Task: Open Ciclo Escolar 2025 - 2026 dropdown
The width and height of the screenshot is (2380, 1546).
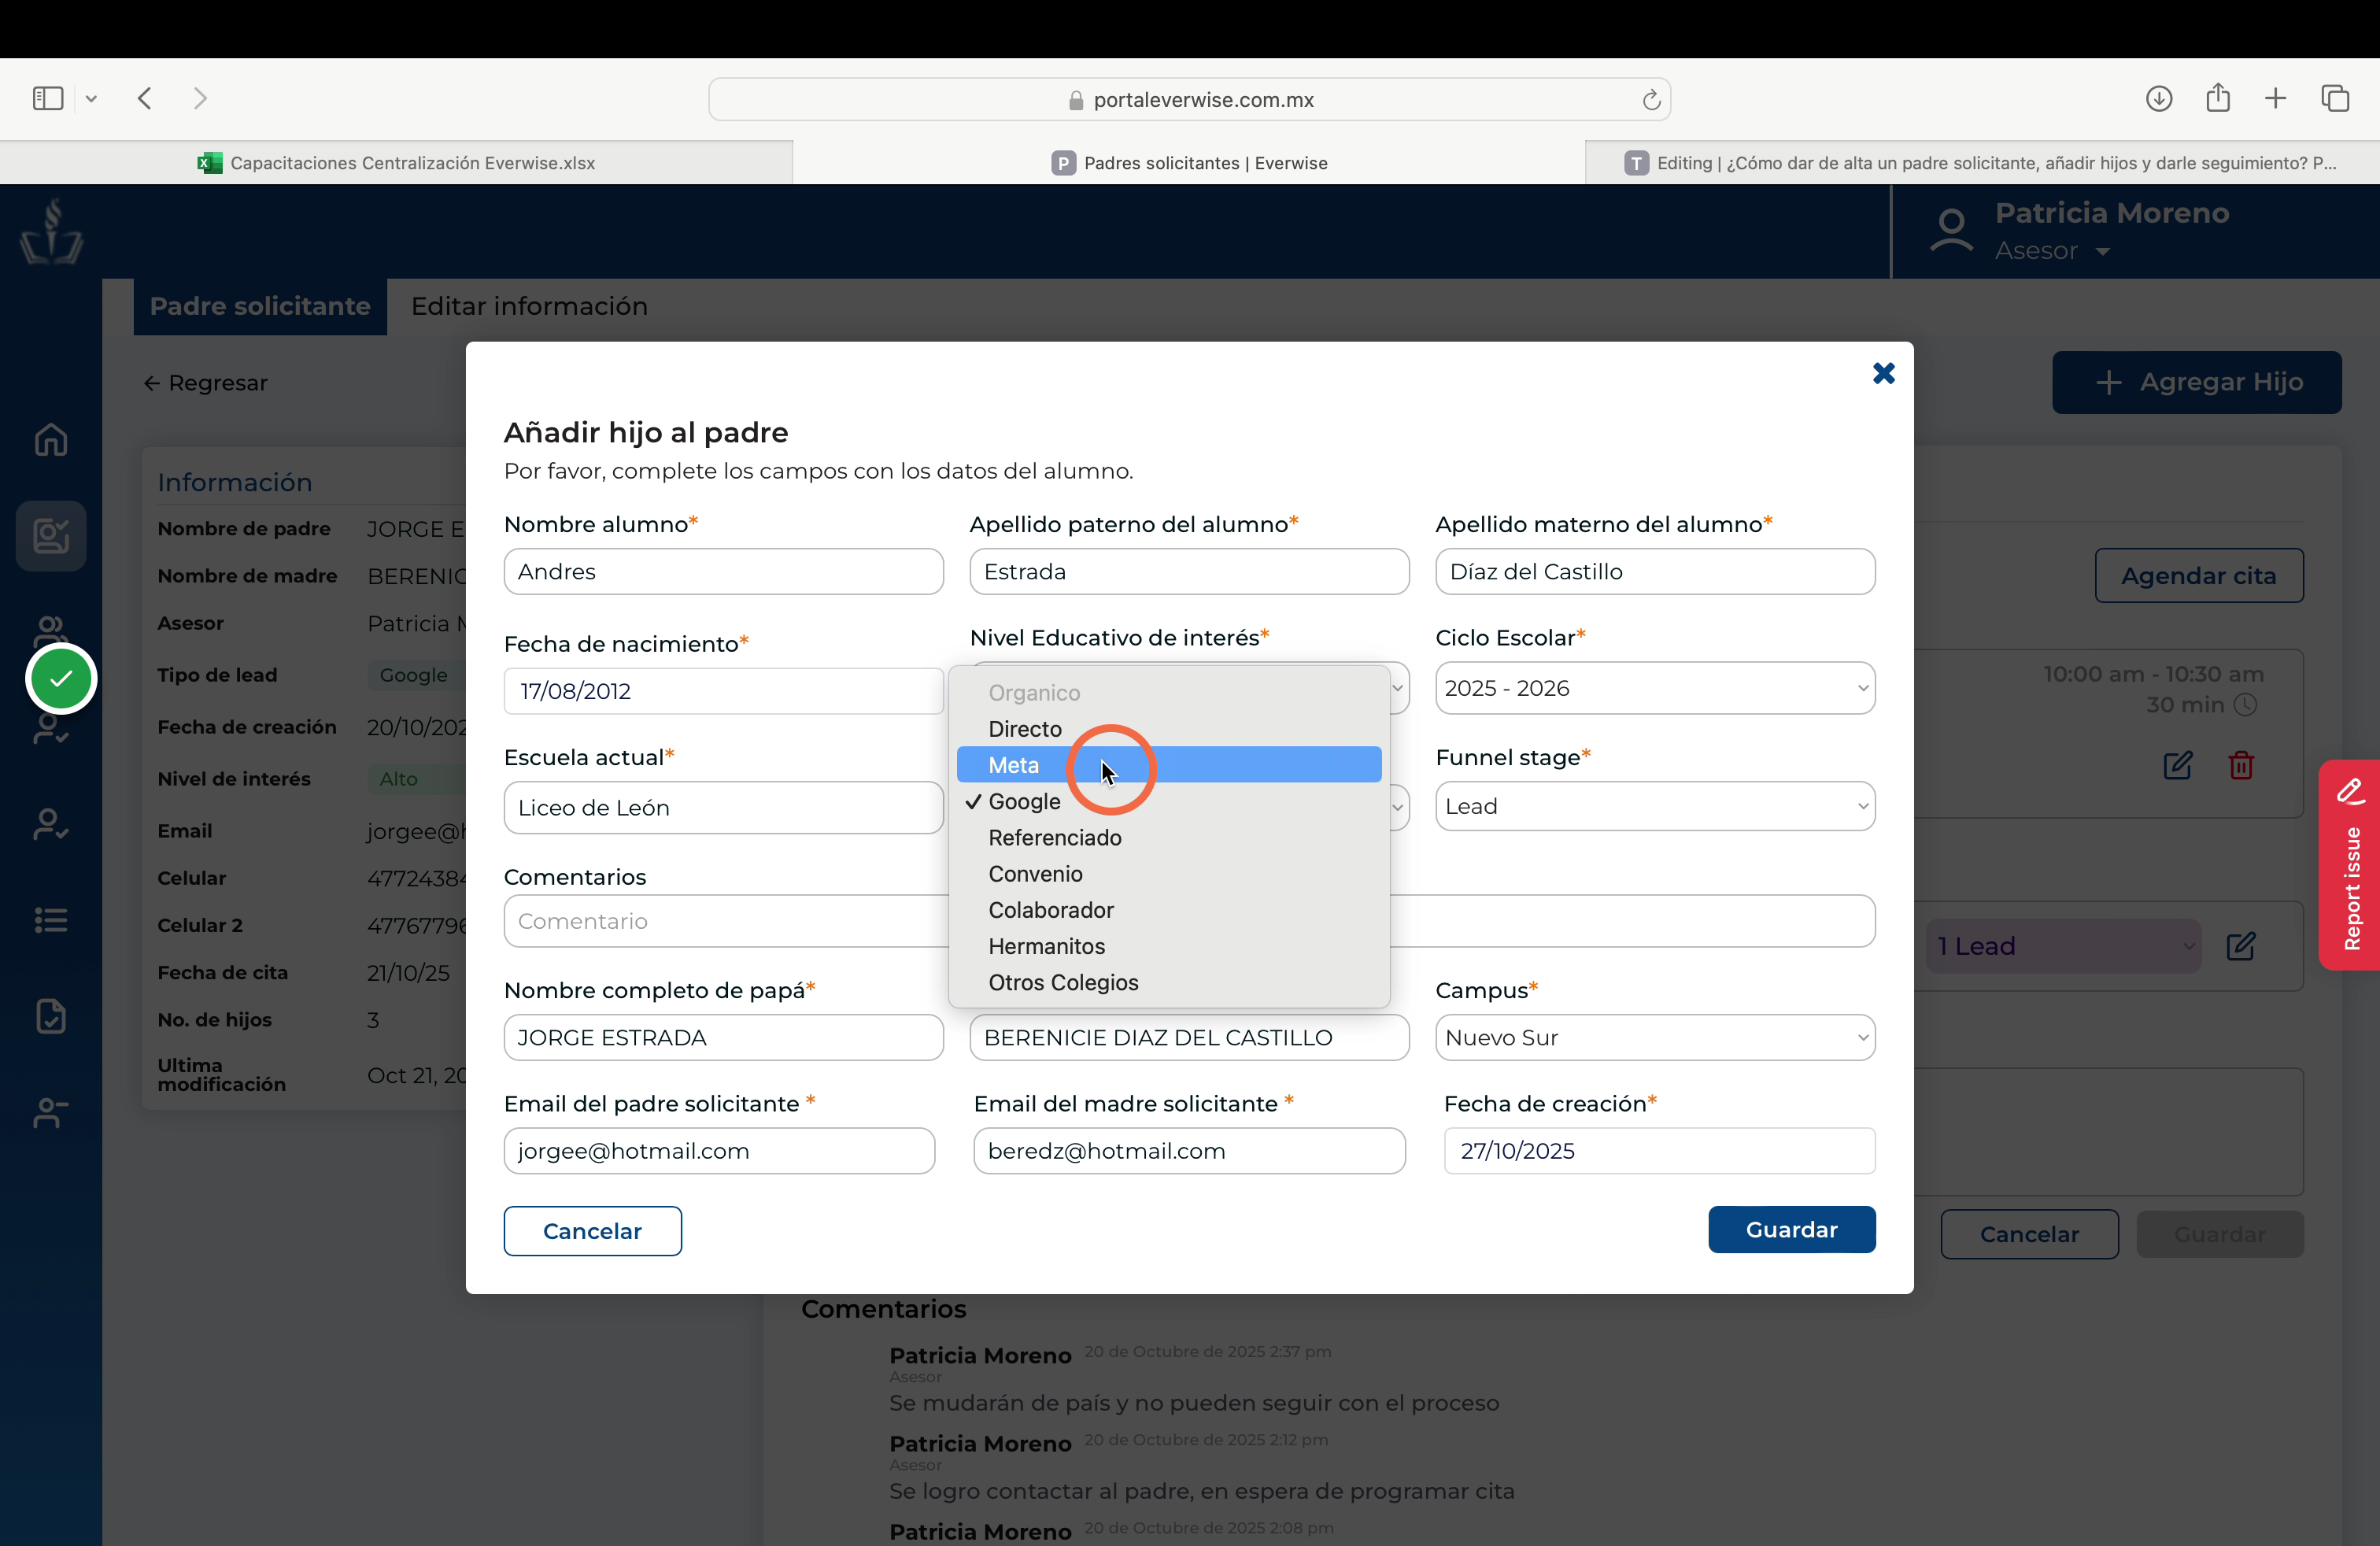Action: pyautogui.click(x=1655, y=688)
